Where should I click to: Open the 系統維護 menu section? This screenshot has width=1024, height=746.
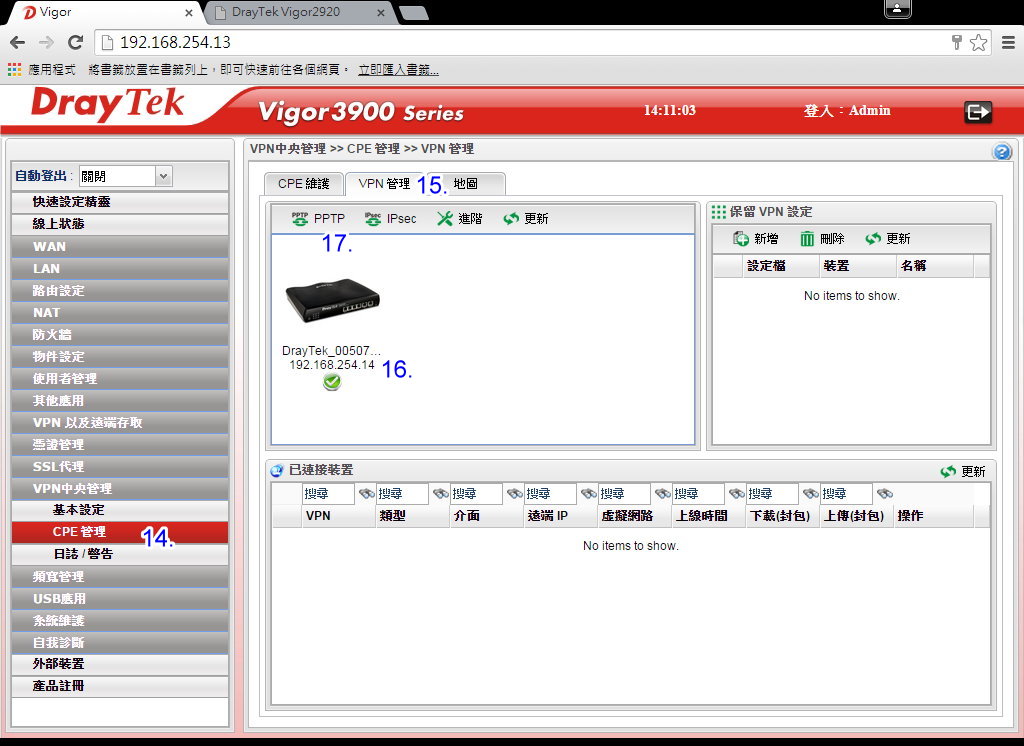tap(120, 621)
